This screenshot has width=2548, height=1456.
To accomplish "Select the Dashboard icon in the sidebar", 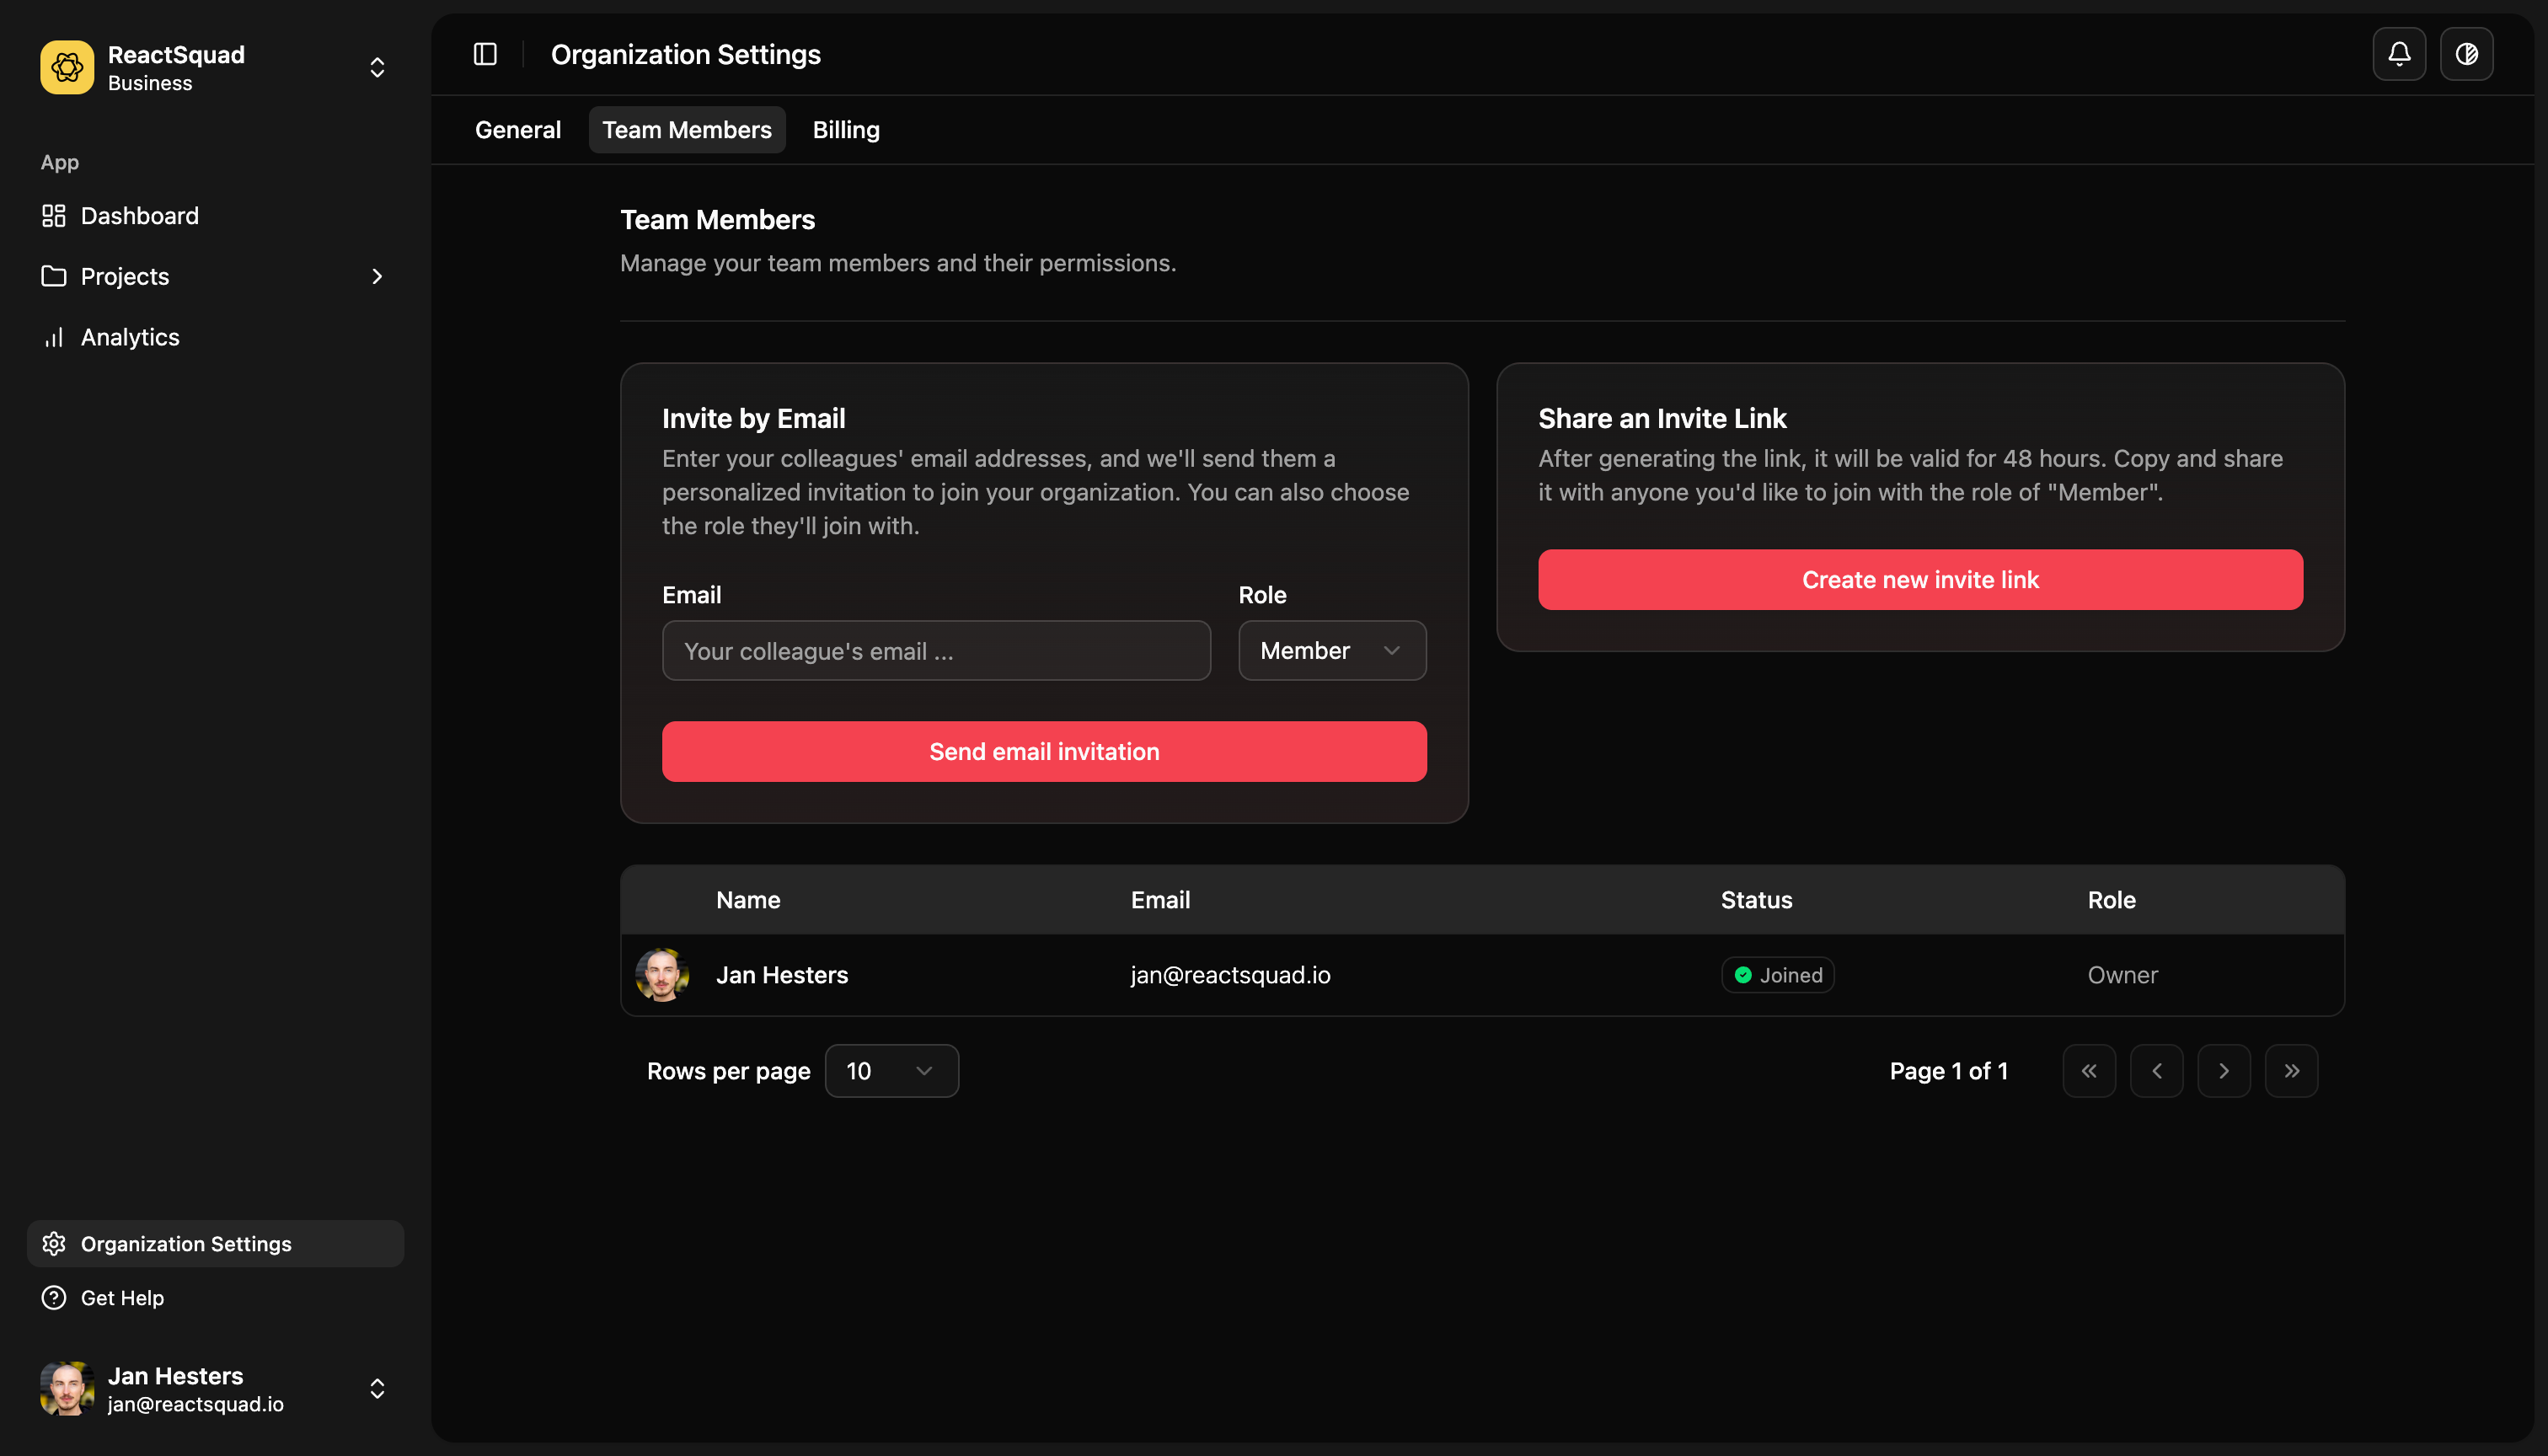I will point(54,215).
